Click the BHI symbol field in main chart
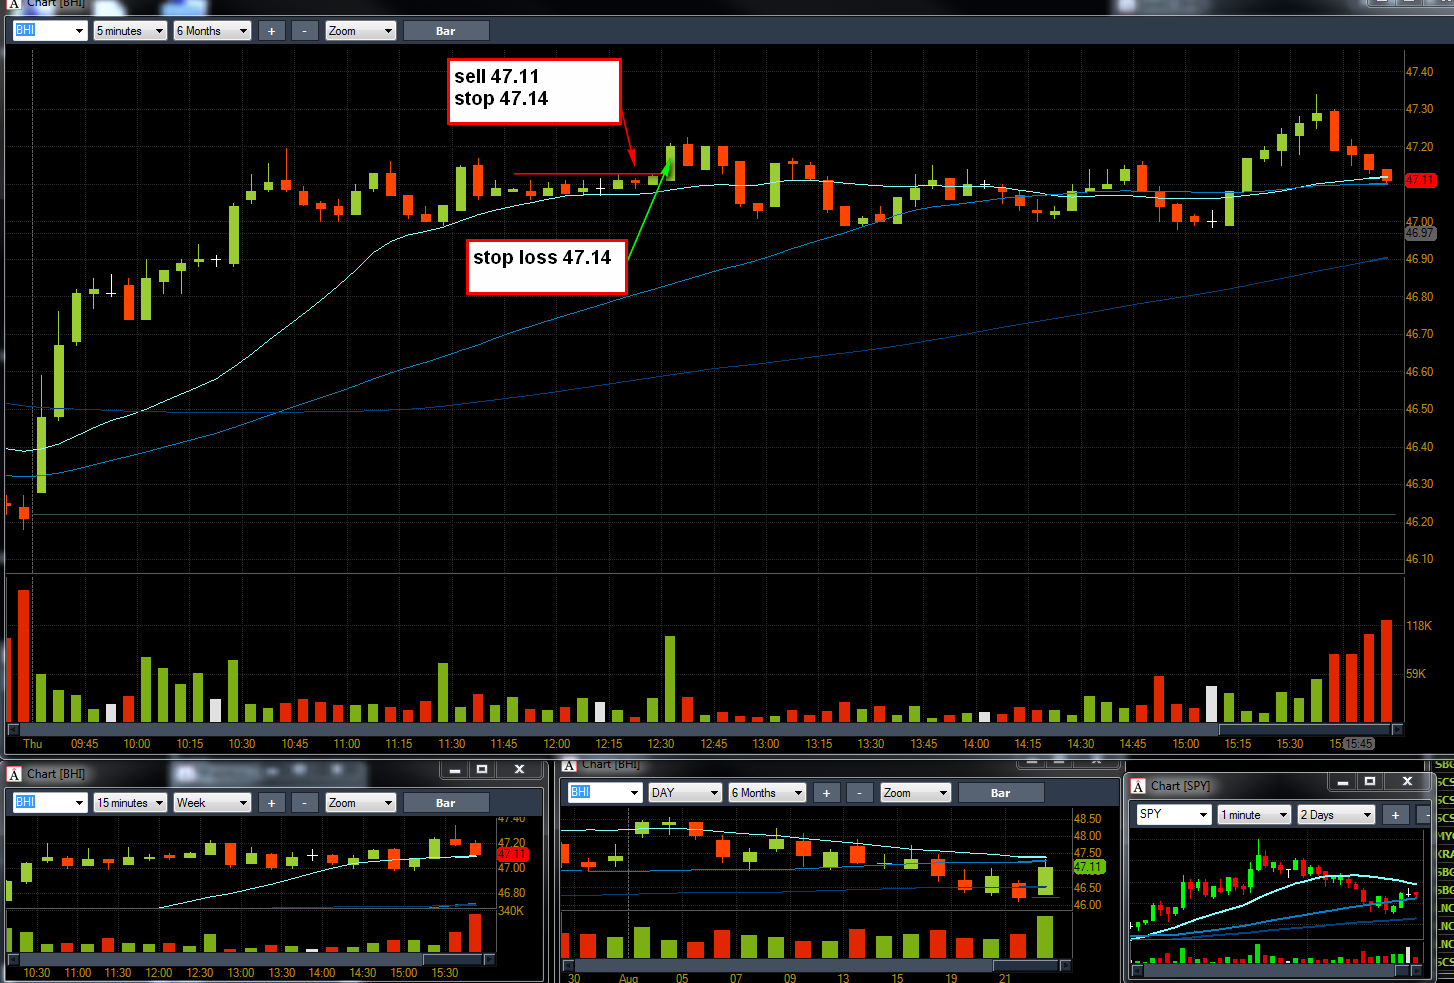1454x983 pixels. [50, 31]
